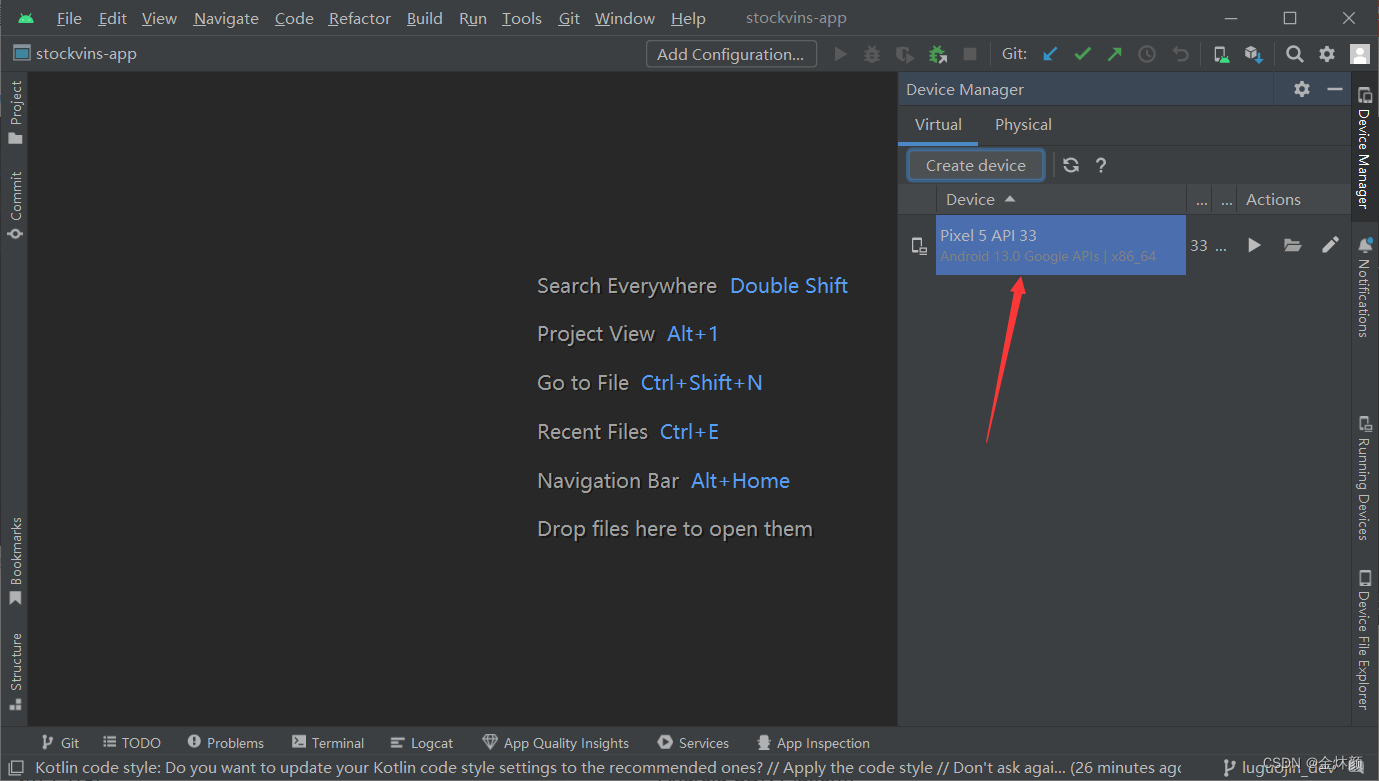Image resolution: width=1379 pixels, height=781 pixels.
Task: Open the Navigate menu
Action: tap(226, 18)
